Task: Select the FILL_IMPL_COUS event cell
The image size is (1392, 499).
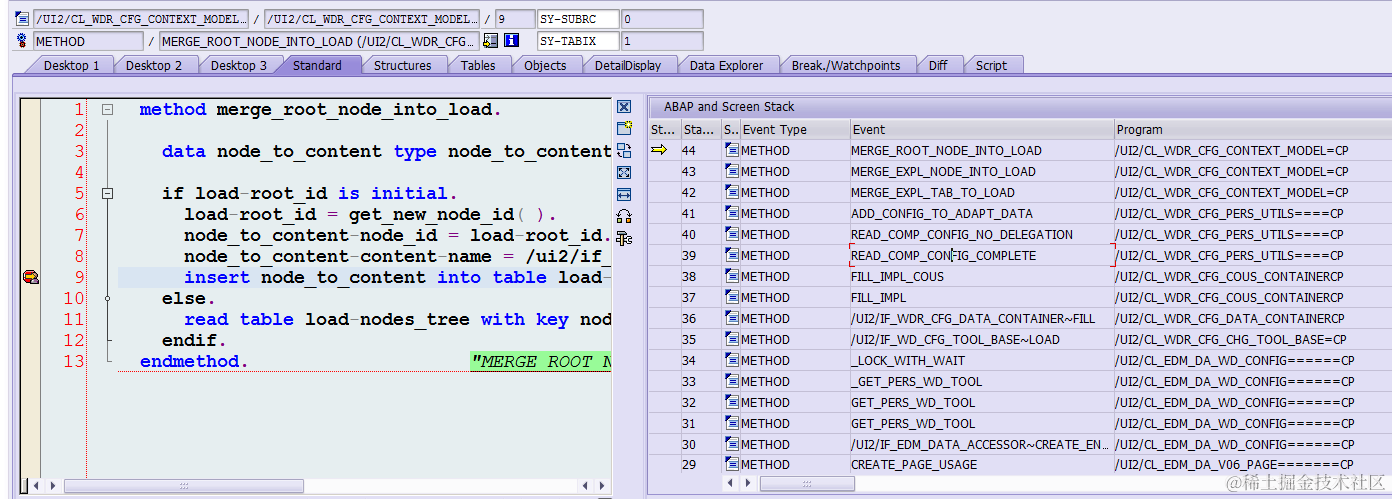Action: coord(982,277)
